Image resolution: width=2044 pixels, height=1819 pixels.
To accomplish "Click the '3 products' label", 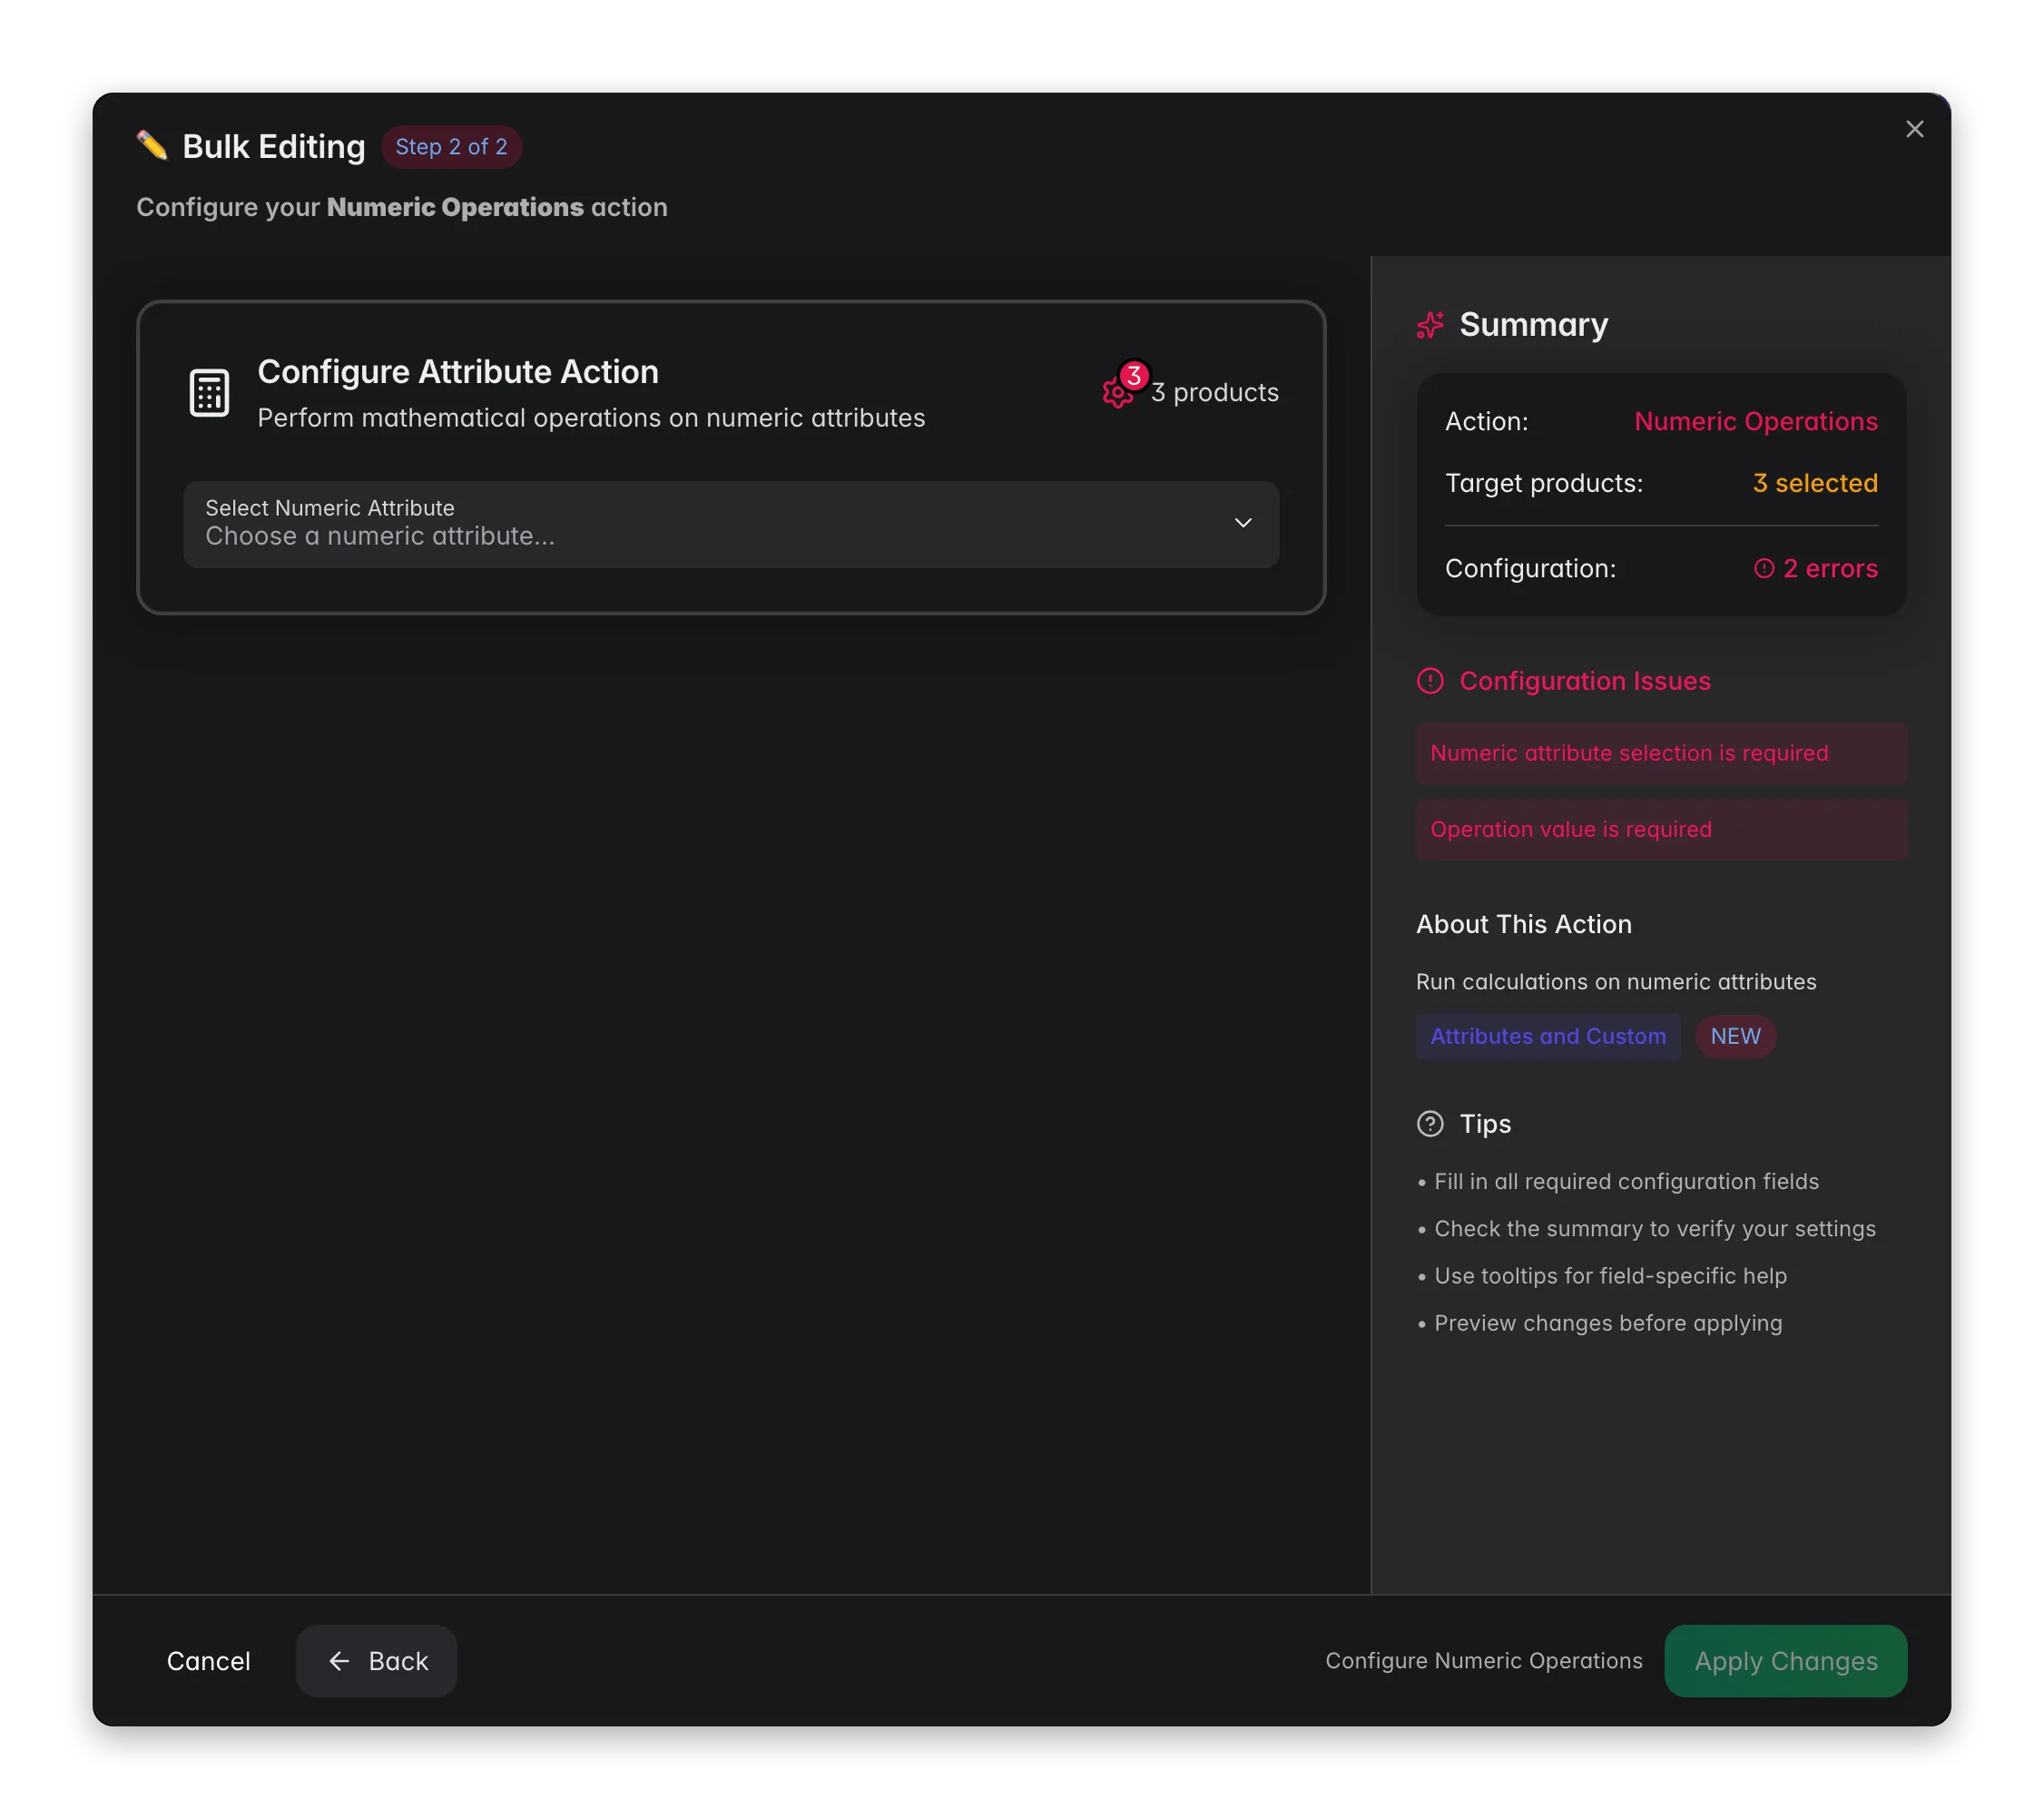I will (x=1215, y=393).
